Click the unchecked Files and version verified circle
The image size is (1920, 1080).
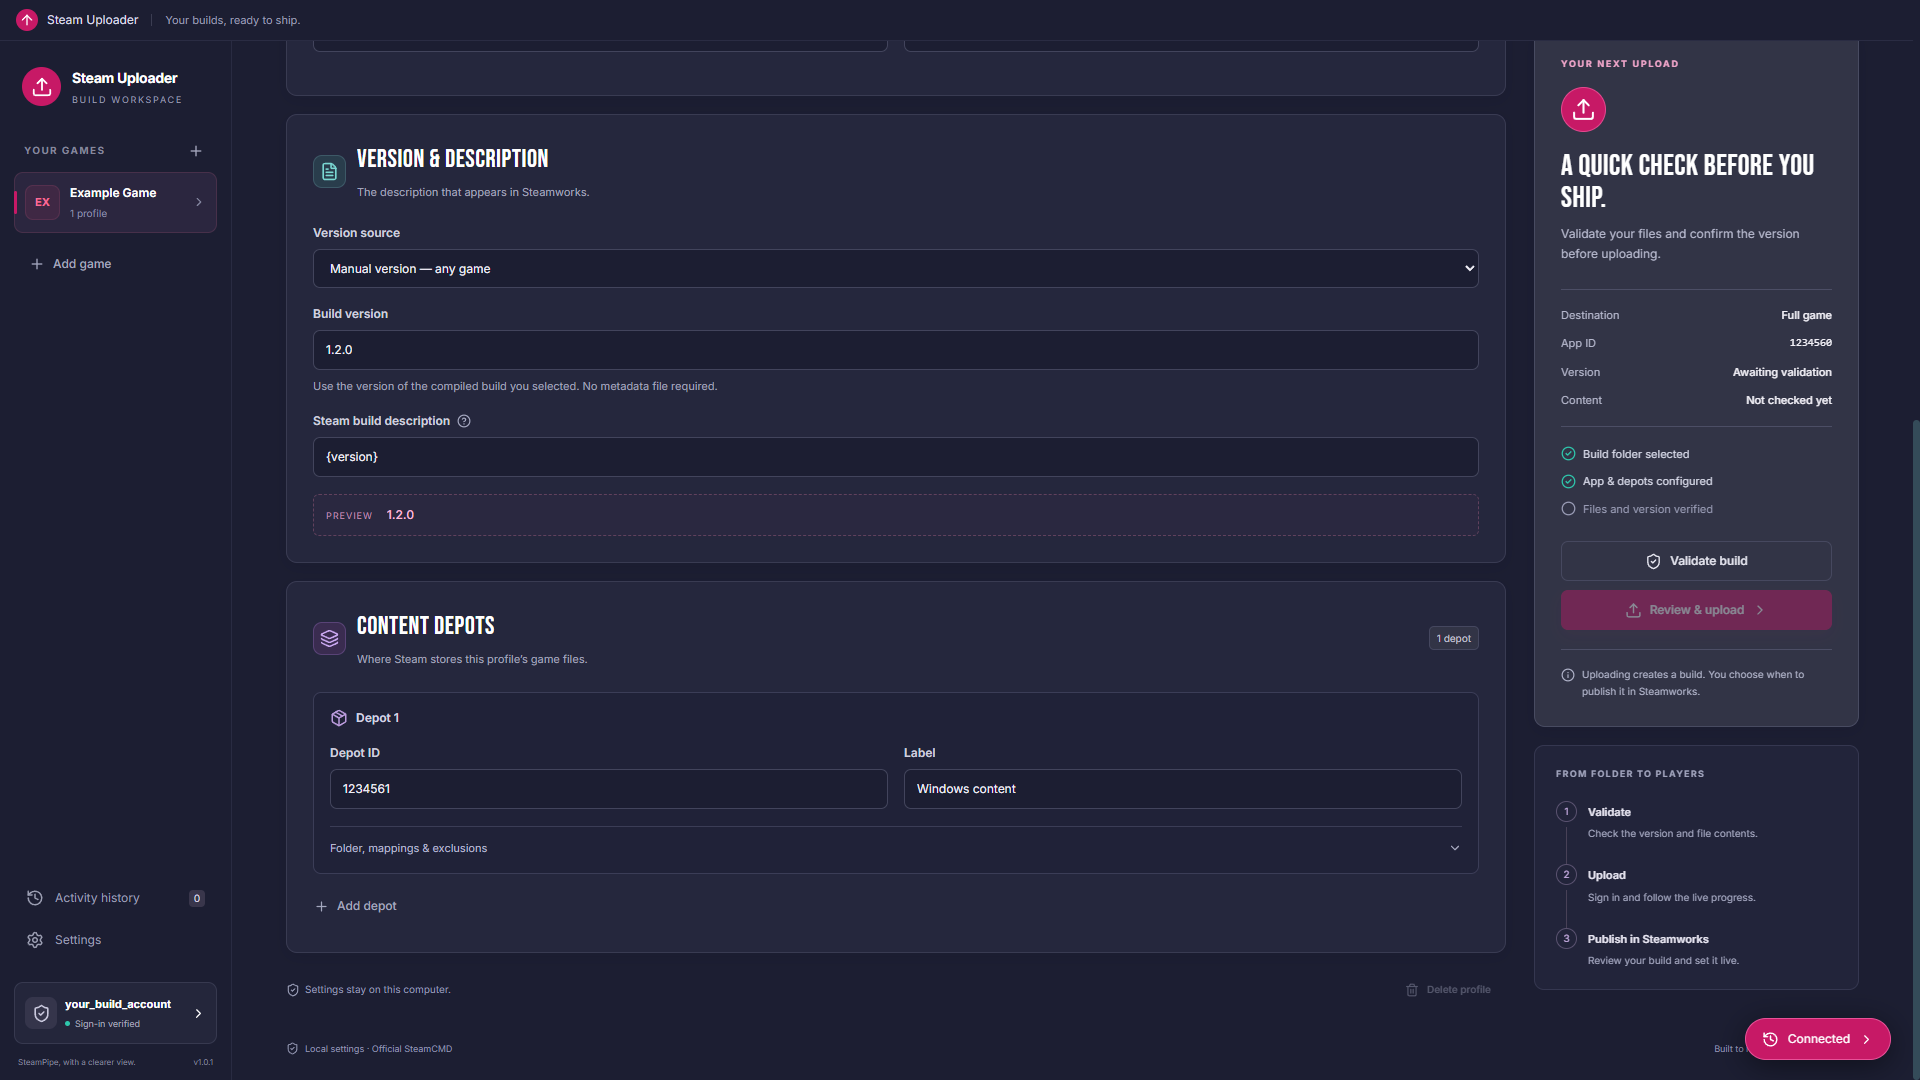[1568, 509]
